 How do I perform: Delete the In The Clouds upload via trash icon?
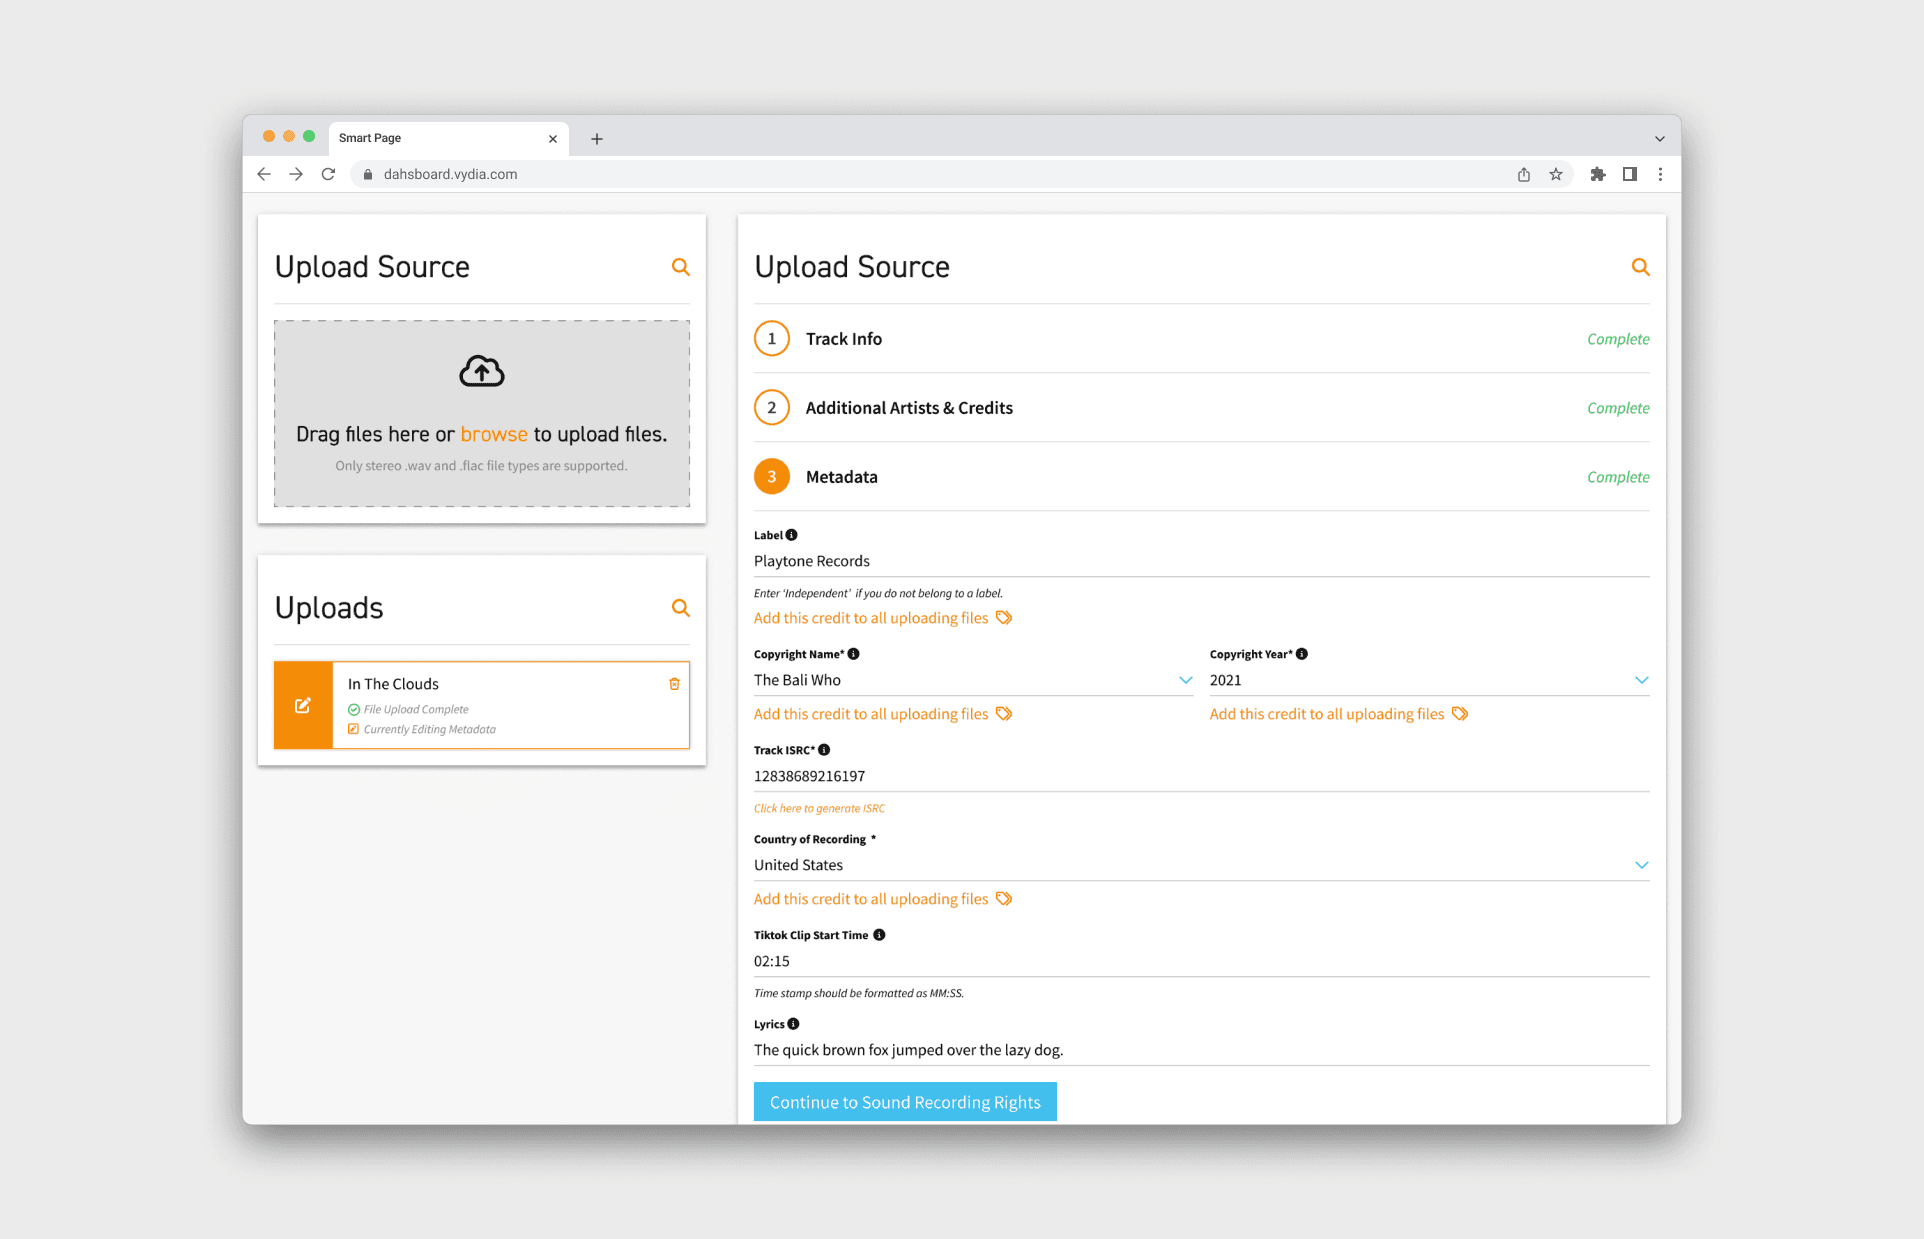tap(674, 684)
